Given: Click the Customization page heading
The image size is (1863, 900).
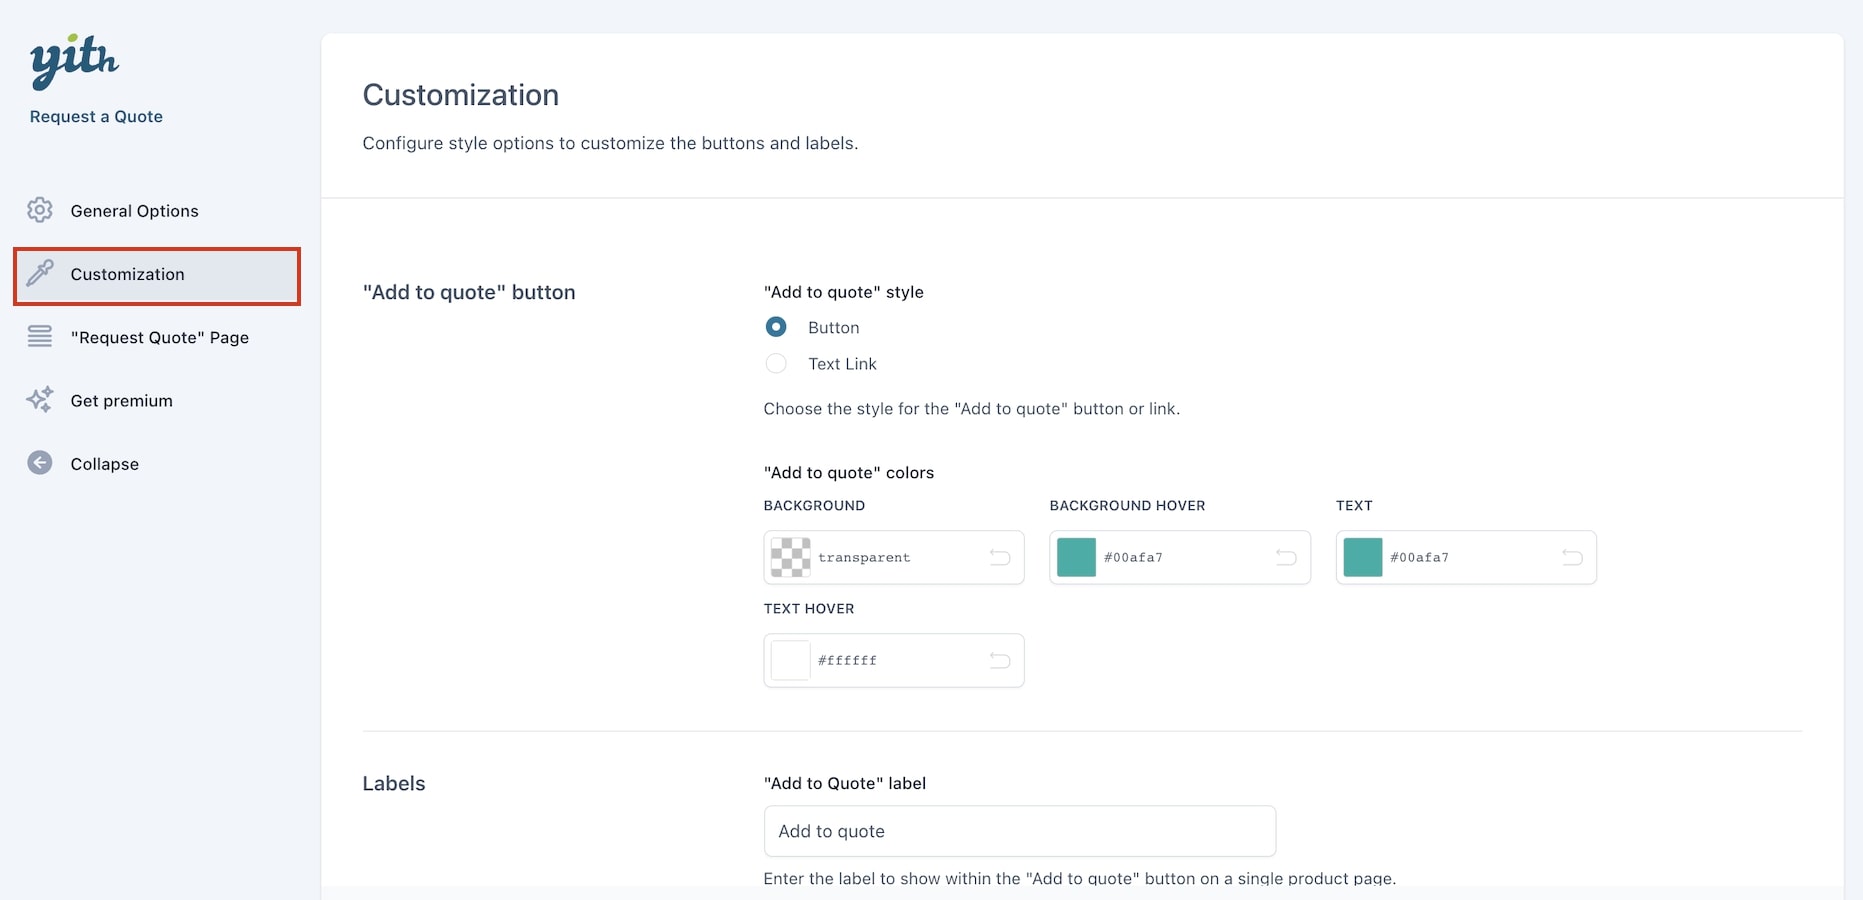Looking at the screenshot, I should click(461, 95).
